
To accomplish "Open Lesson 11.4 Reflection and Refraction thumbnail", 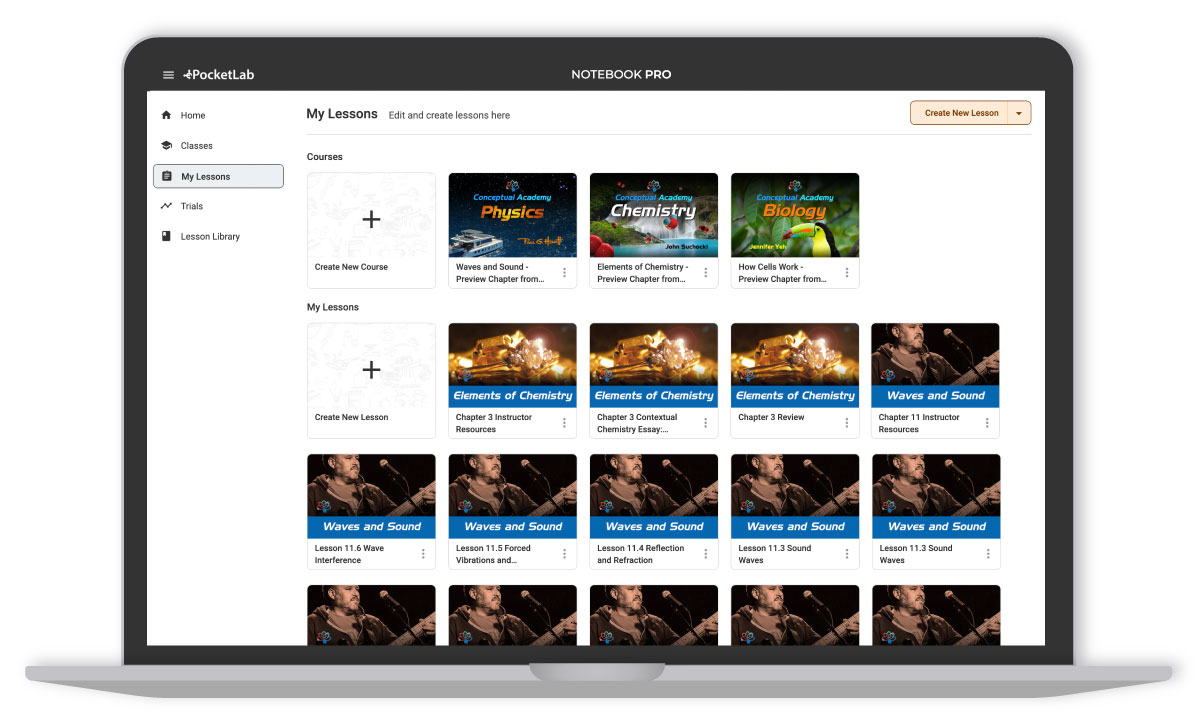I will (x=654, y=496).
